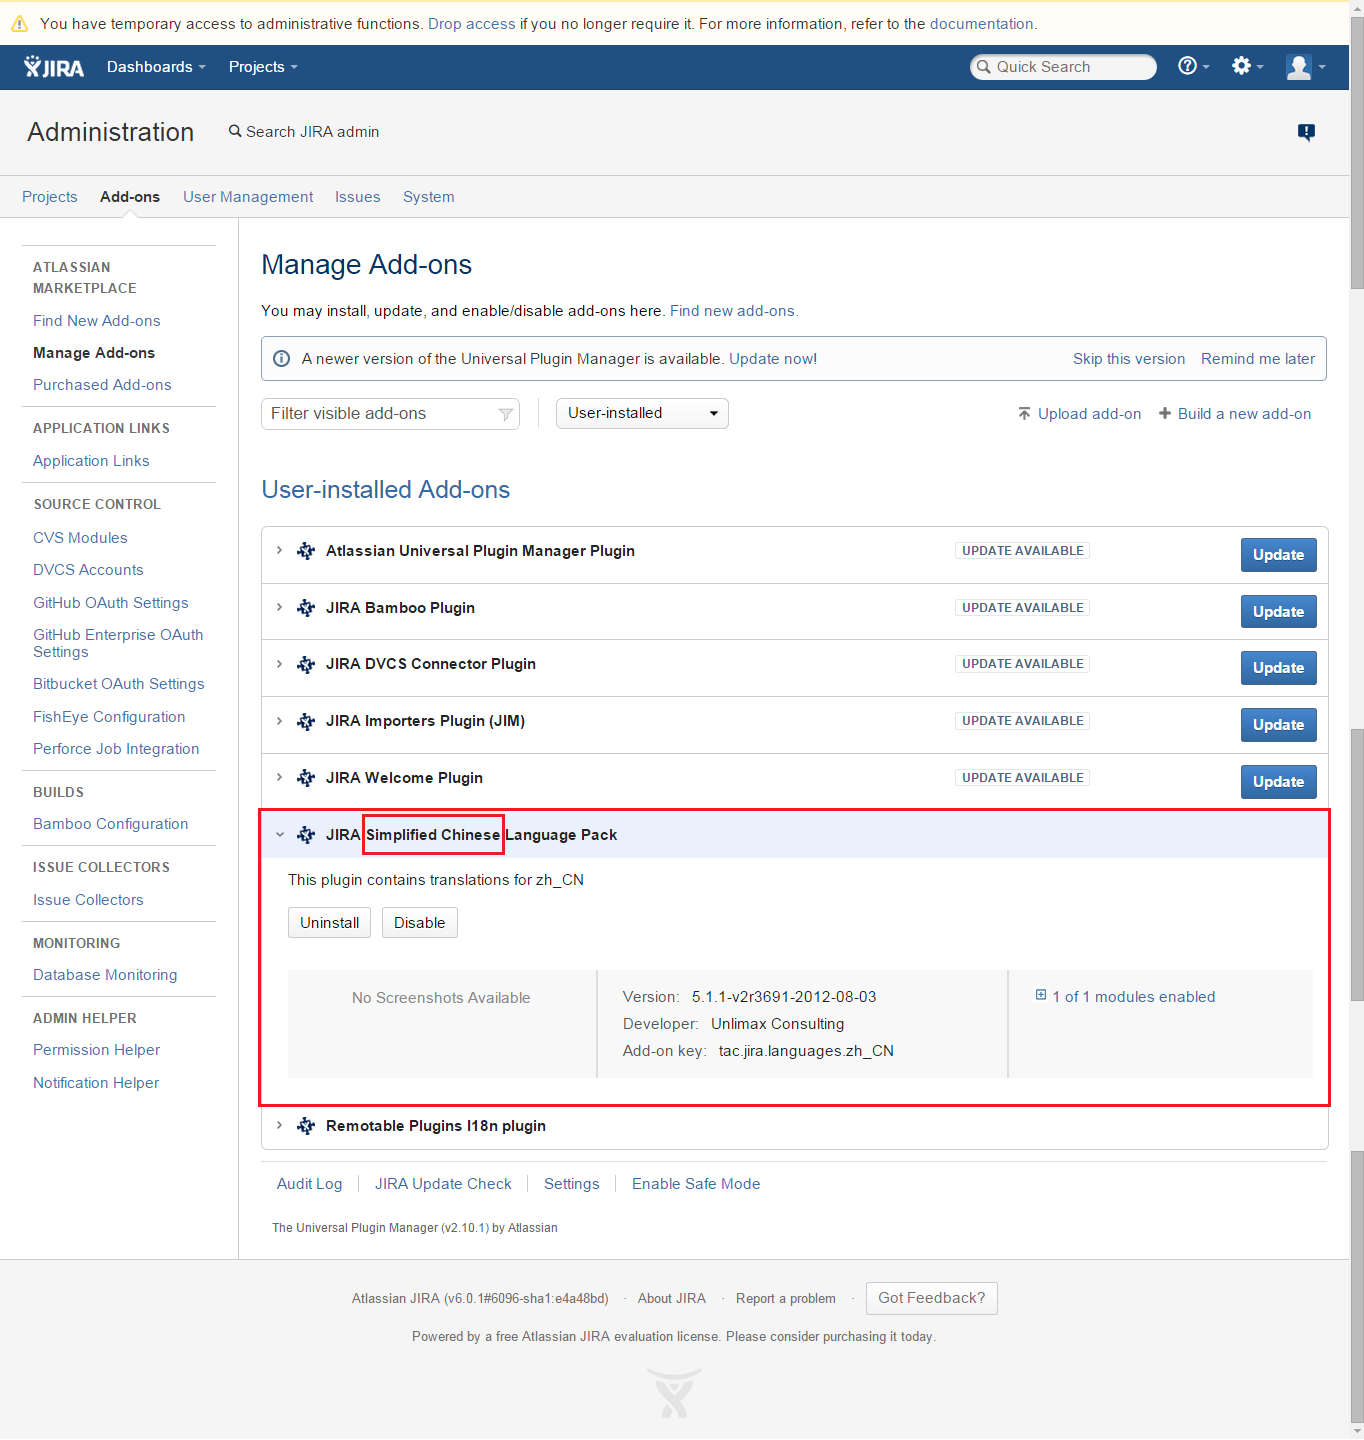Open the Audit Log link
The height and width of the screenshot is (1440, 1364).
(x=310, y=1184)
